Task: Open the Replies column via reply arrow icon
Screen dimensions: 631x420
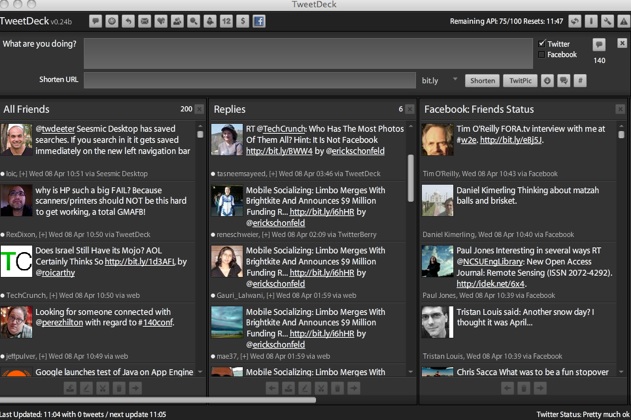Action: pos(129,21)
